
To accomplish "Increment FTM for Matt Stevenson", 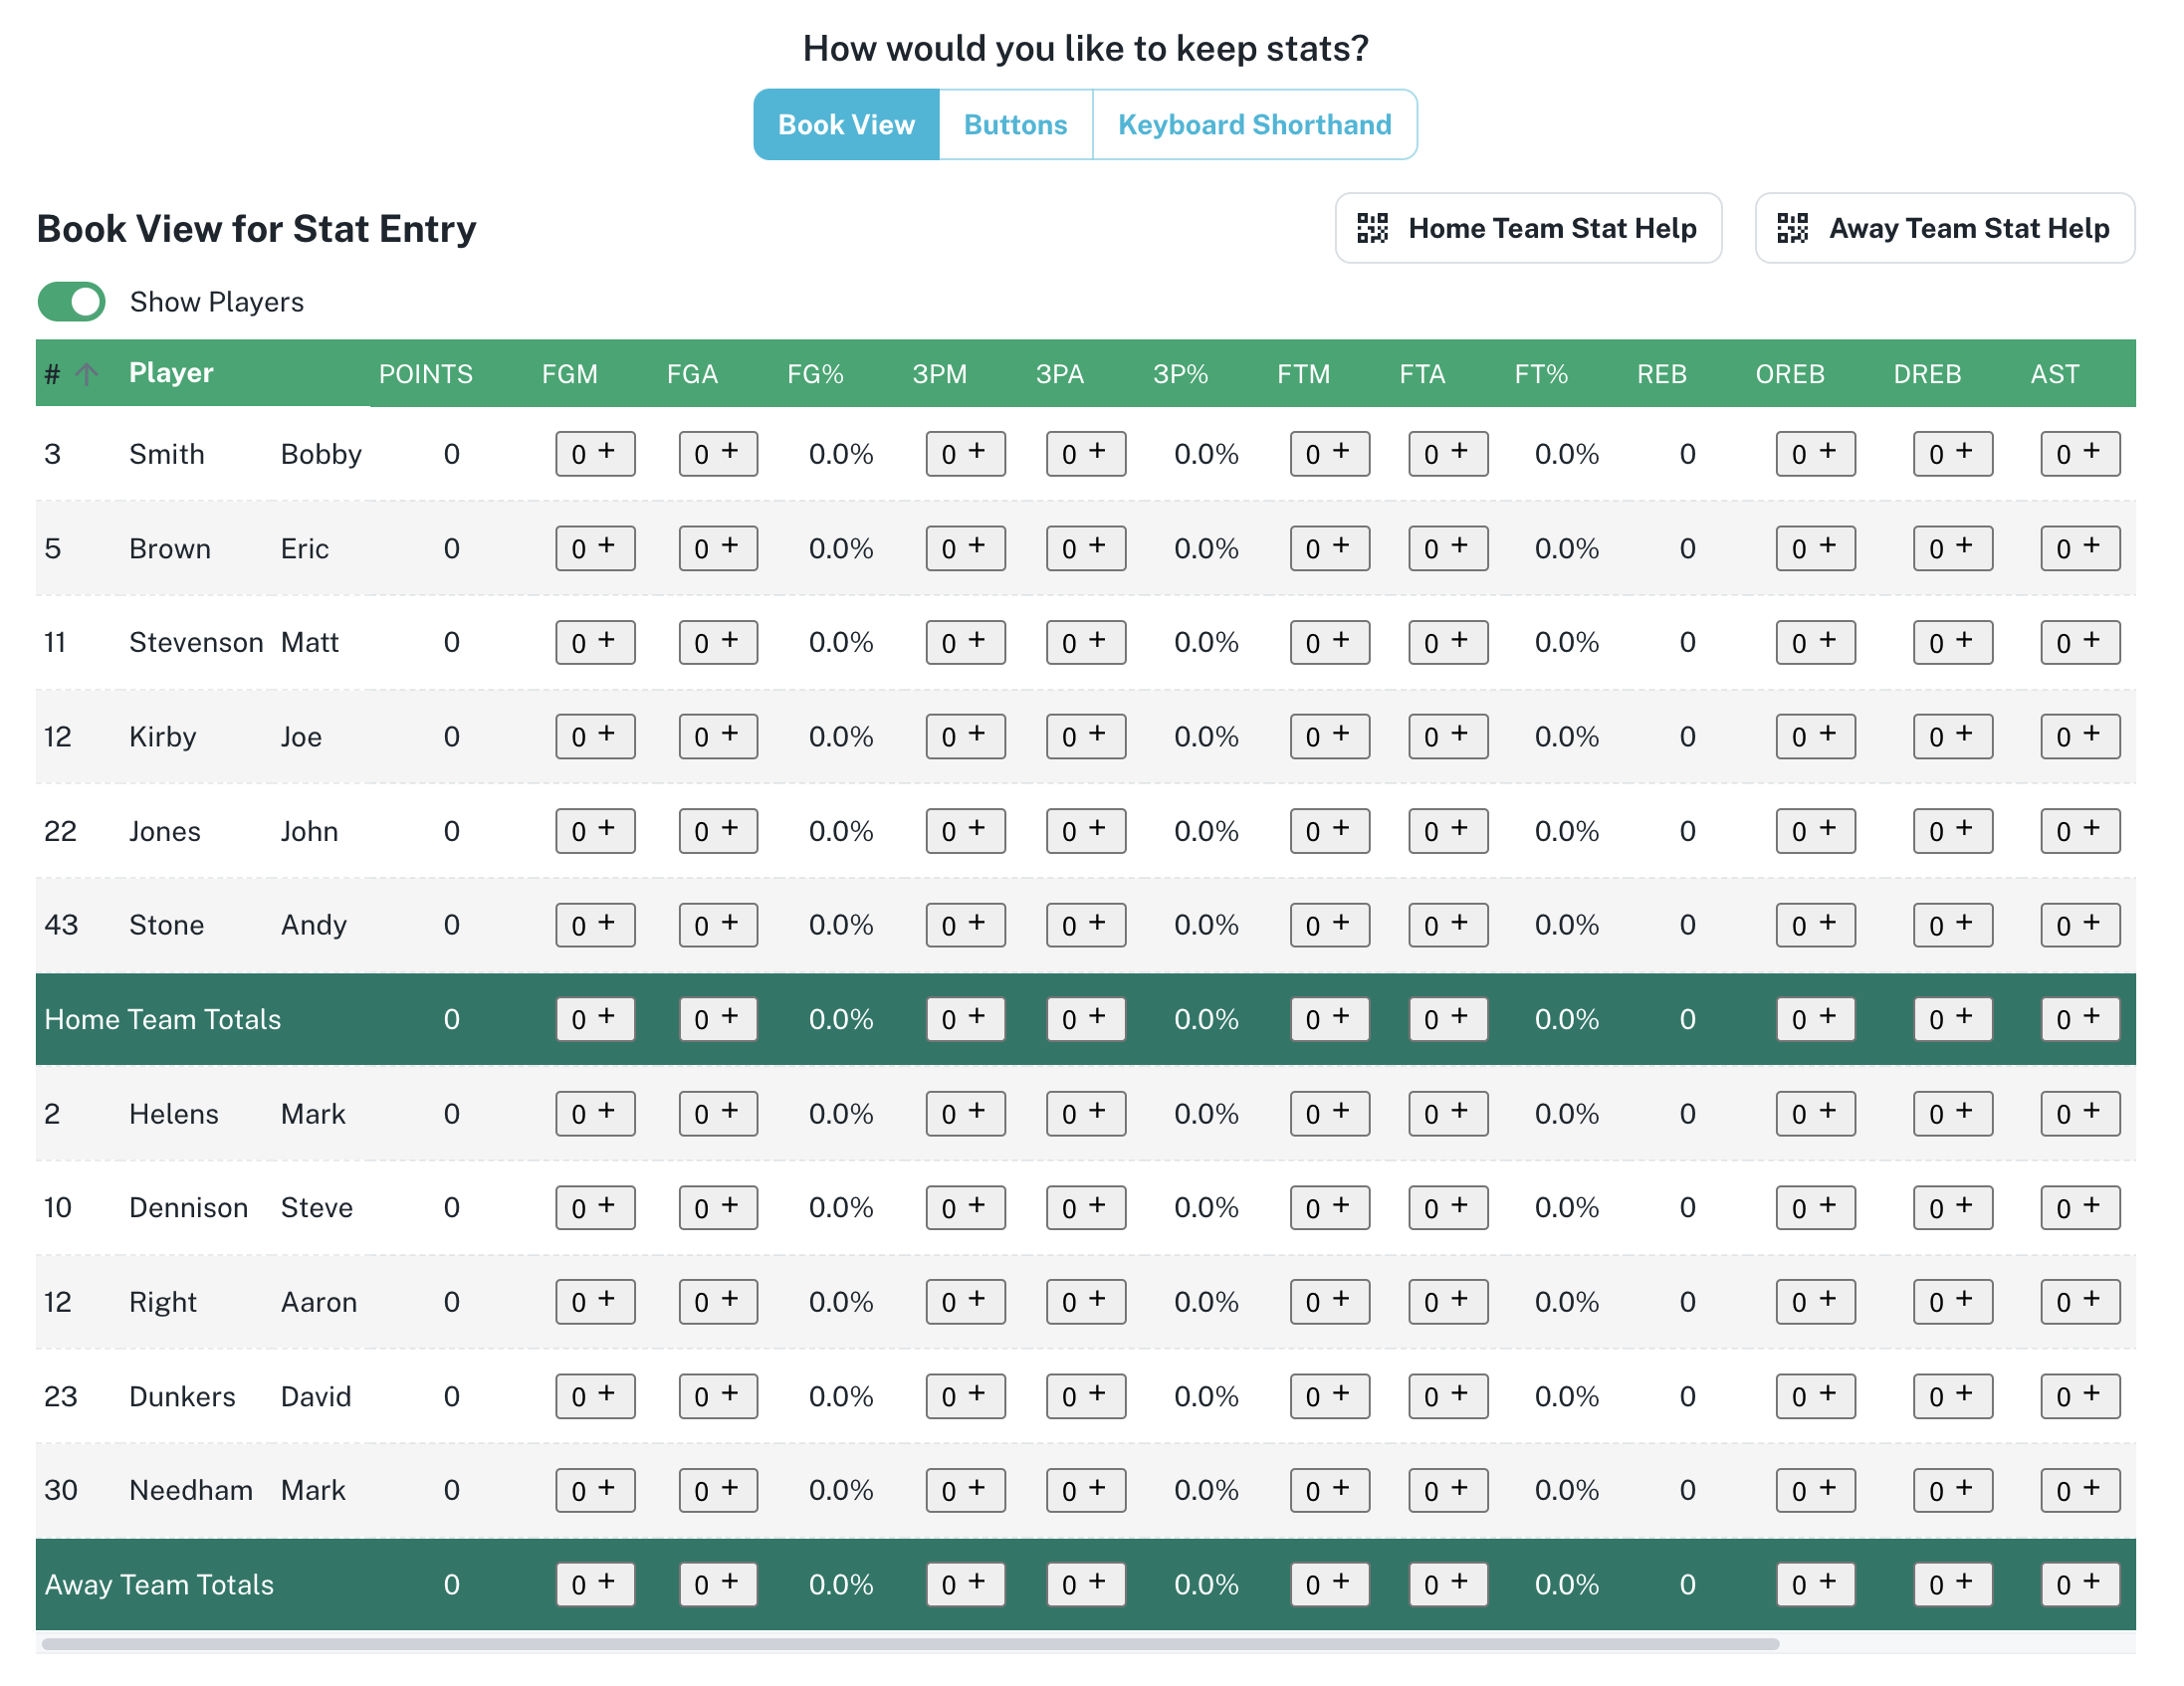I will tap(1329, 642).
